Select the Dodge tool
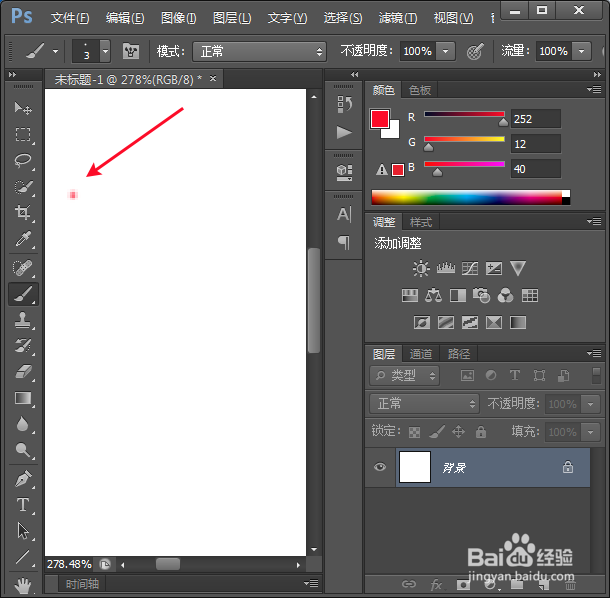Viewport: 610px width, 598px height. tap(23, 451)
